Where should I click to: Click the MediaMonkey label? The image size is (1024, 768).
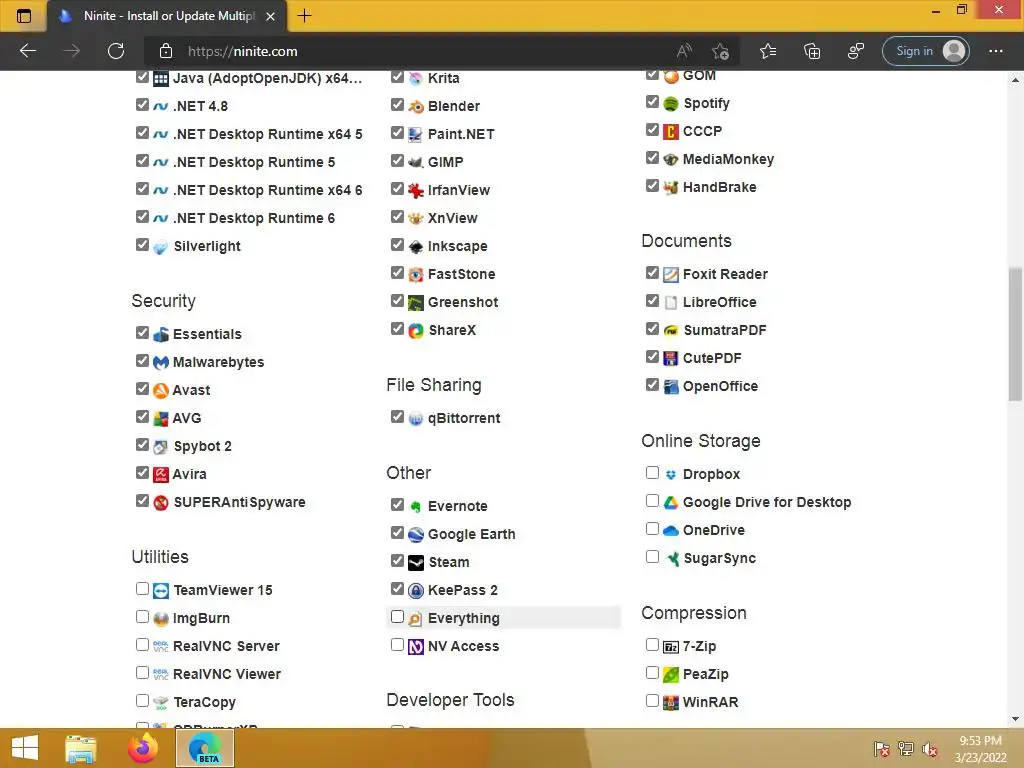[x=728, y=159]
